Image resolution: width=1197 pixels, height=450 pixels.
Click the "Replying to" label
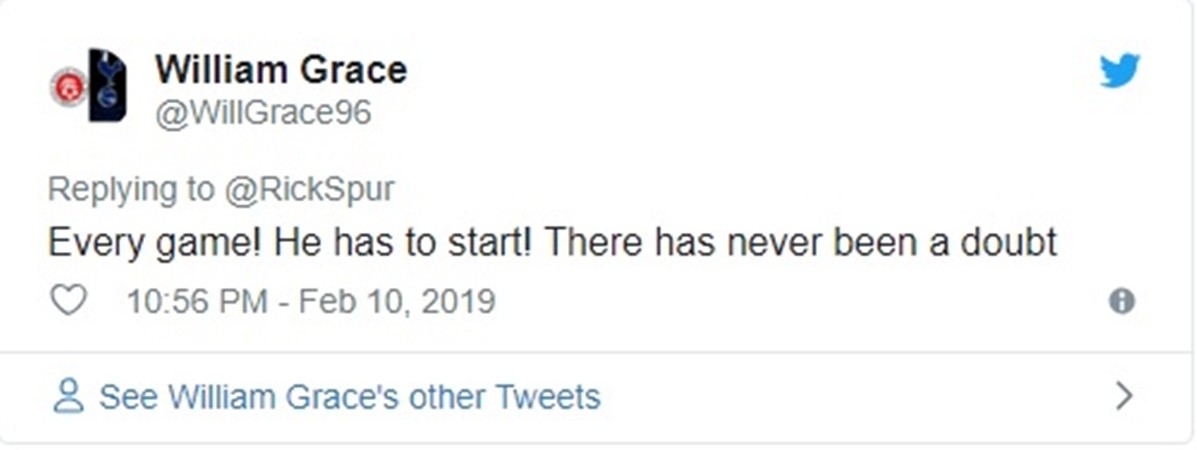coord(130,188)
